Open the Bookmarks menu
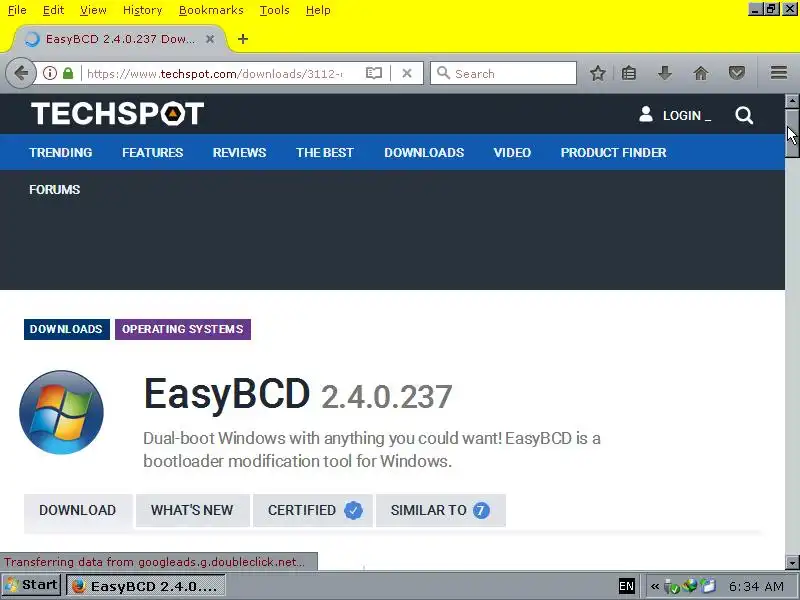The width and height of the screenshot is (800, 600). click(x=211, y=10)
